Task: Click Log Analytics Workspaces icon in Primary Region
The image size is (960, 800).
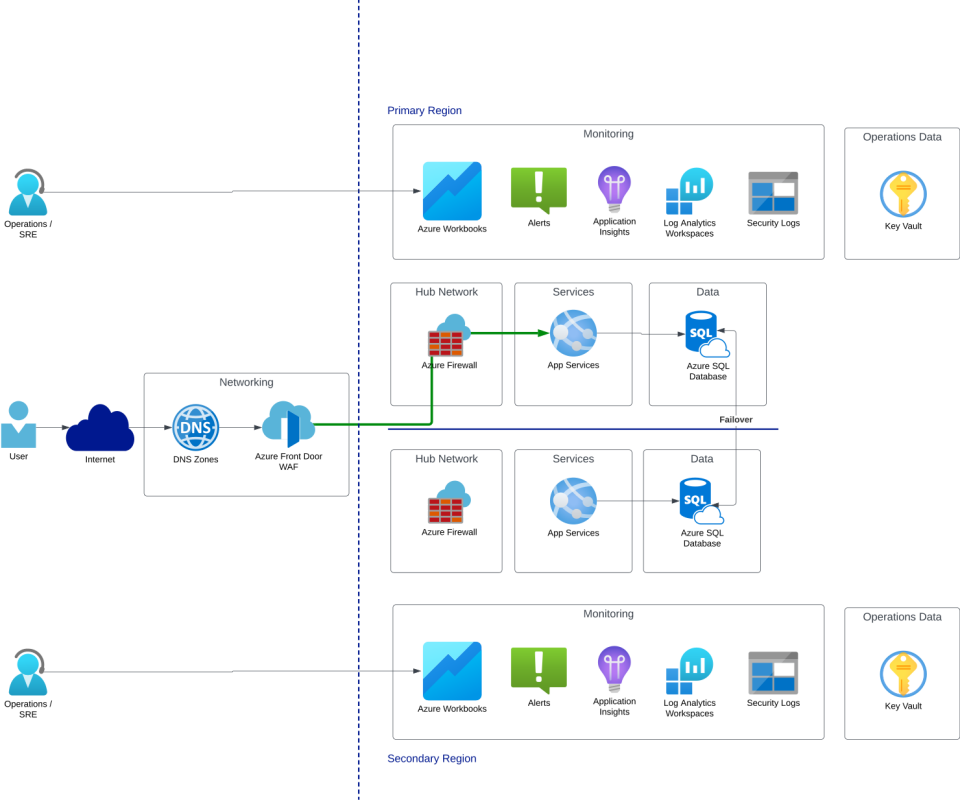Action: click(689, 191)
